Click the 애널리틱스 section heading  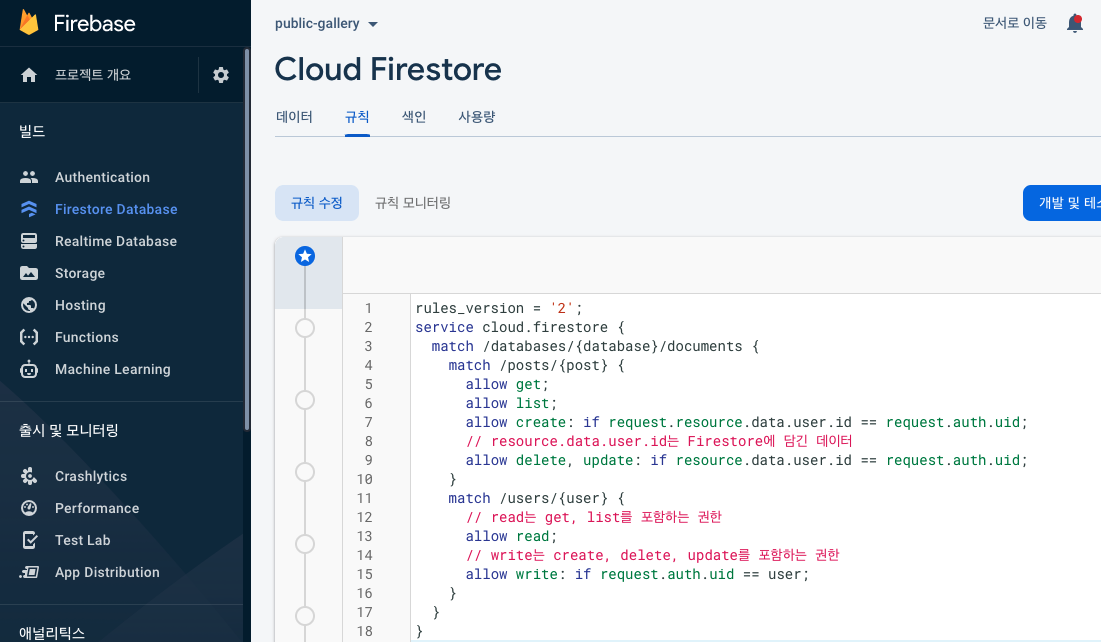point(52,633)
